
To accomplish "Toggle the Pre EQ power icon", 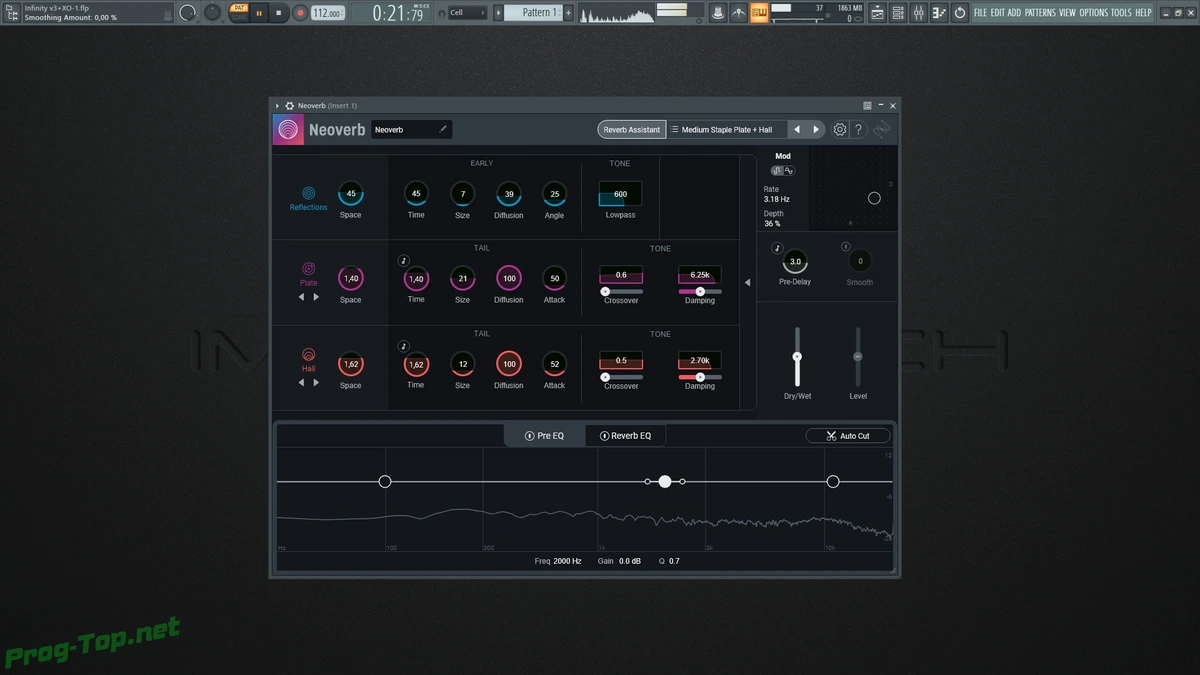I will pos(530,436).
